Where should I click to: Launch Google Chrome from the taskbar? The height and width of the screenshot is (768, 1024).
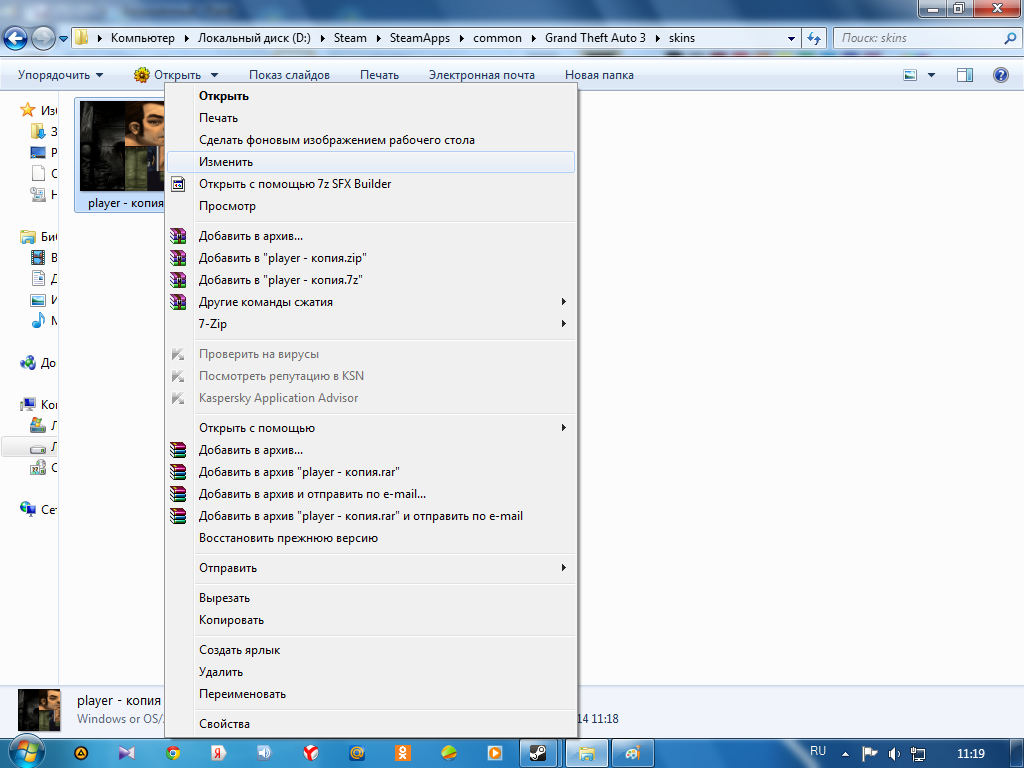[x=173, y=753]
